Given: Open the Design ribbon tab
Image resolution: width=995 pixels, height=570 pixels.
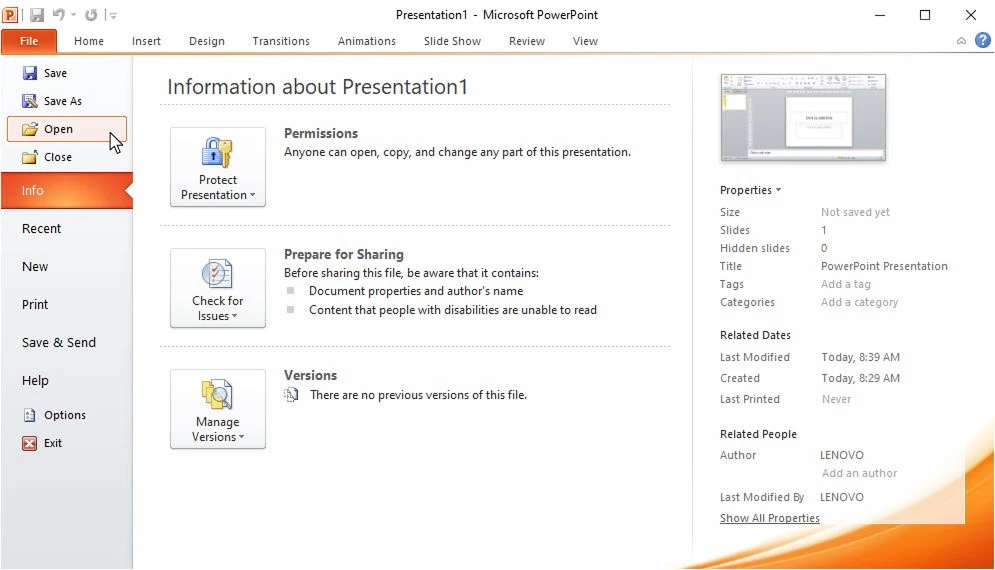Looking at the screenshot, I should (207, 41).
